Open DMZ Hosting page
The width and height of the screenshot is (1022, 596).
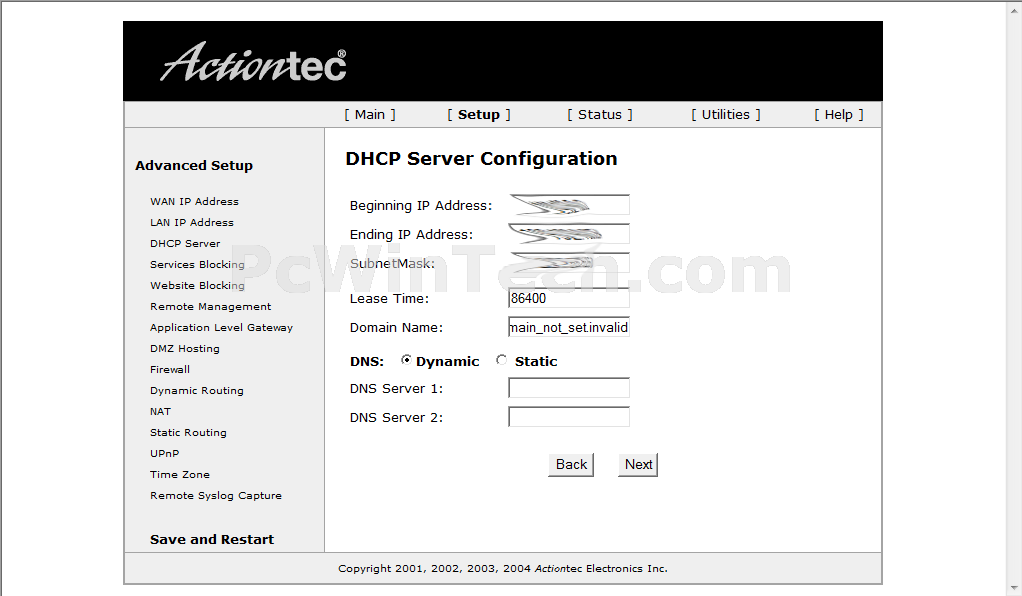point(184,348)
